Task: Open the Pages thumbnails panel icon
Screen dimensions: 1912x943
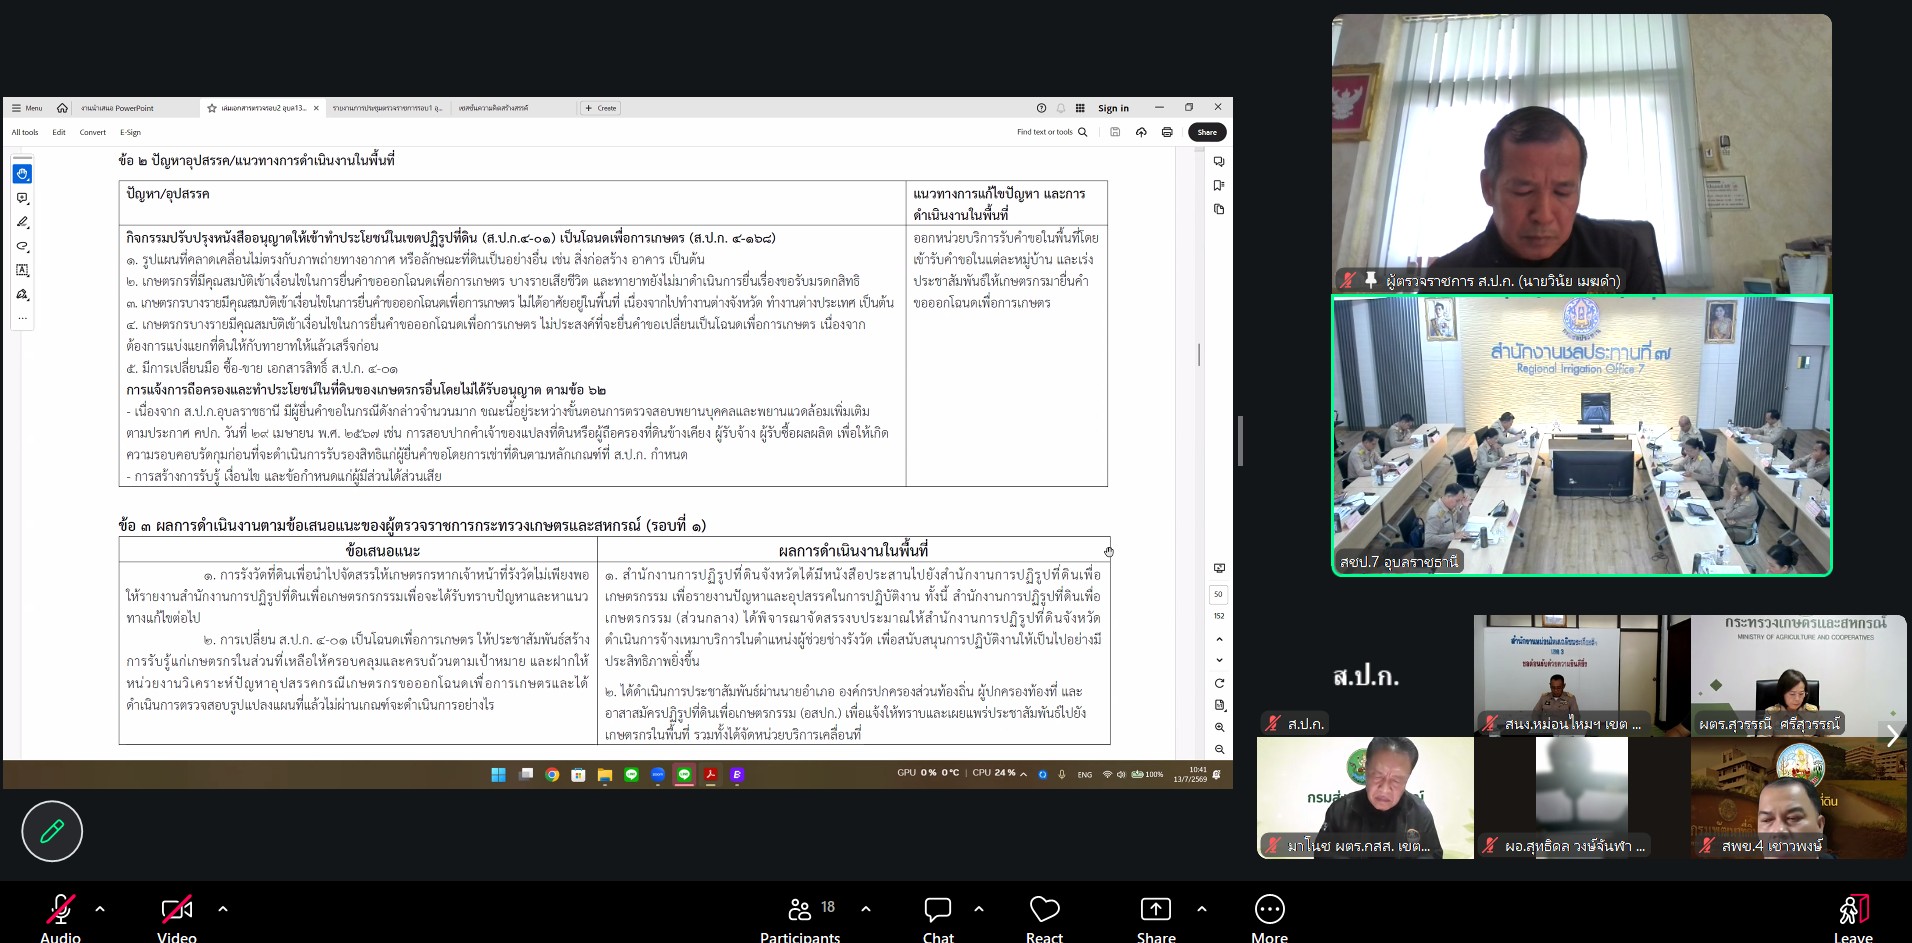Action: 1219,209
